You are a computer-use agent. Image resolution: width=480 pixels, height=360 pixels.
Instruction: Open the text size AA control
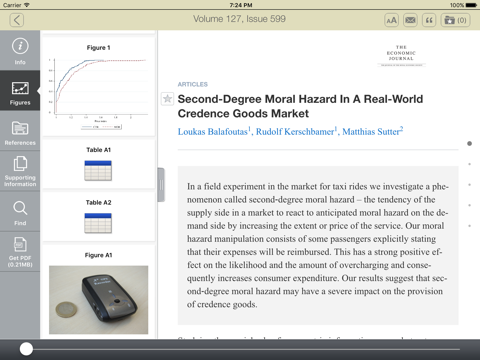coord(391,20)
